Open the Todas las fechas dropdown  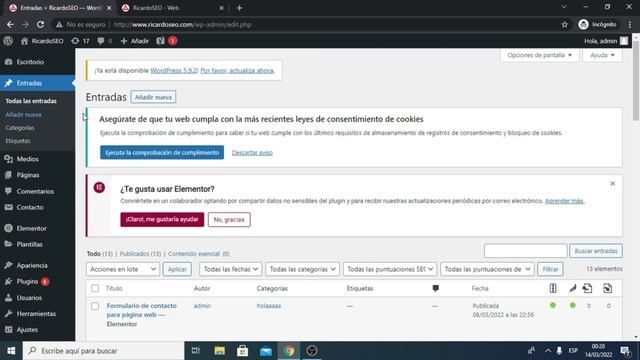pyautogui.click(x=231, y=269)
